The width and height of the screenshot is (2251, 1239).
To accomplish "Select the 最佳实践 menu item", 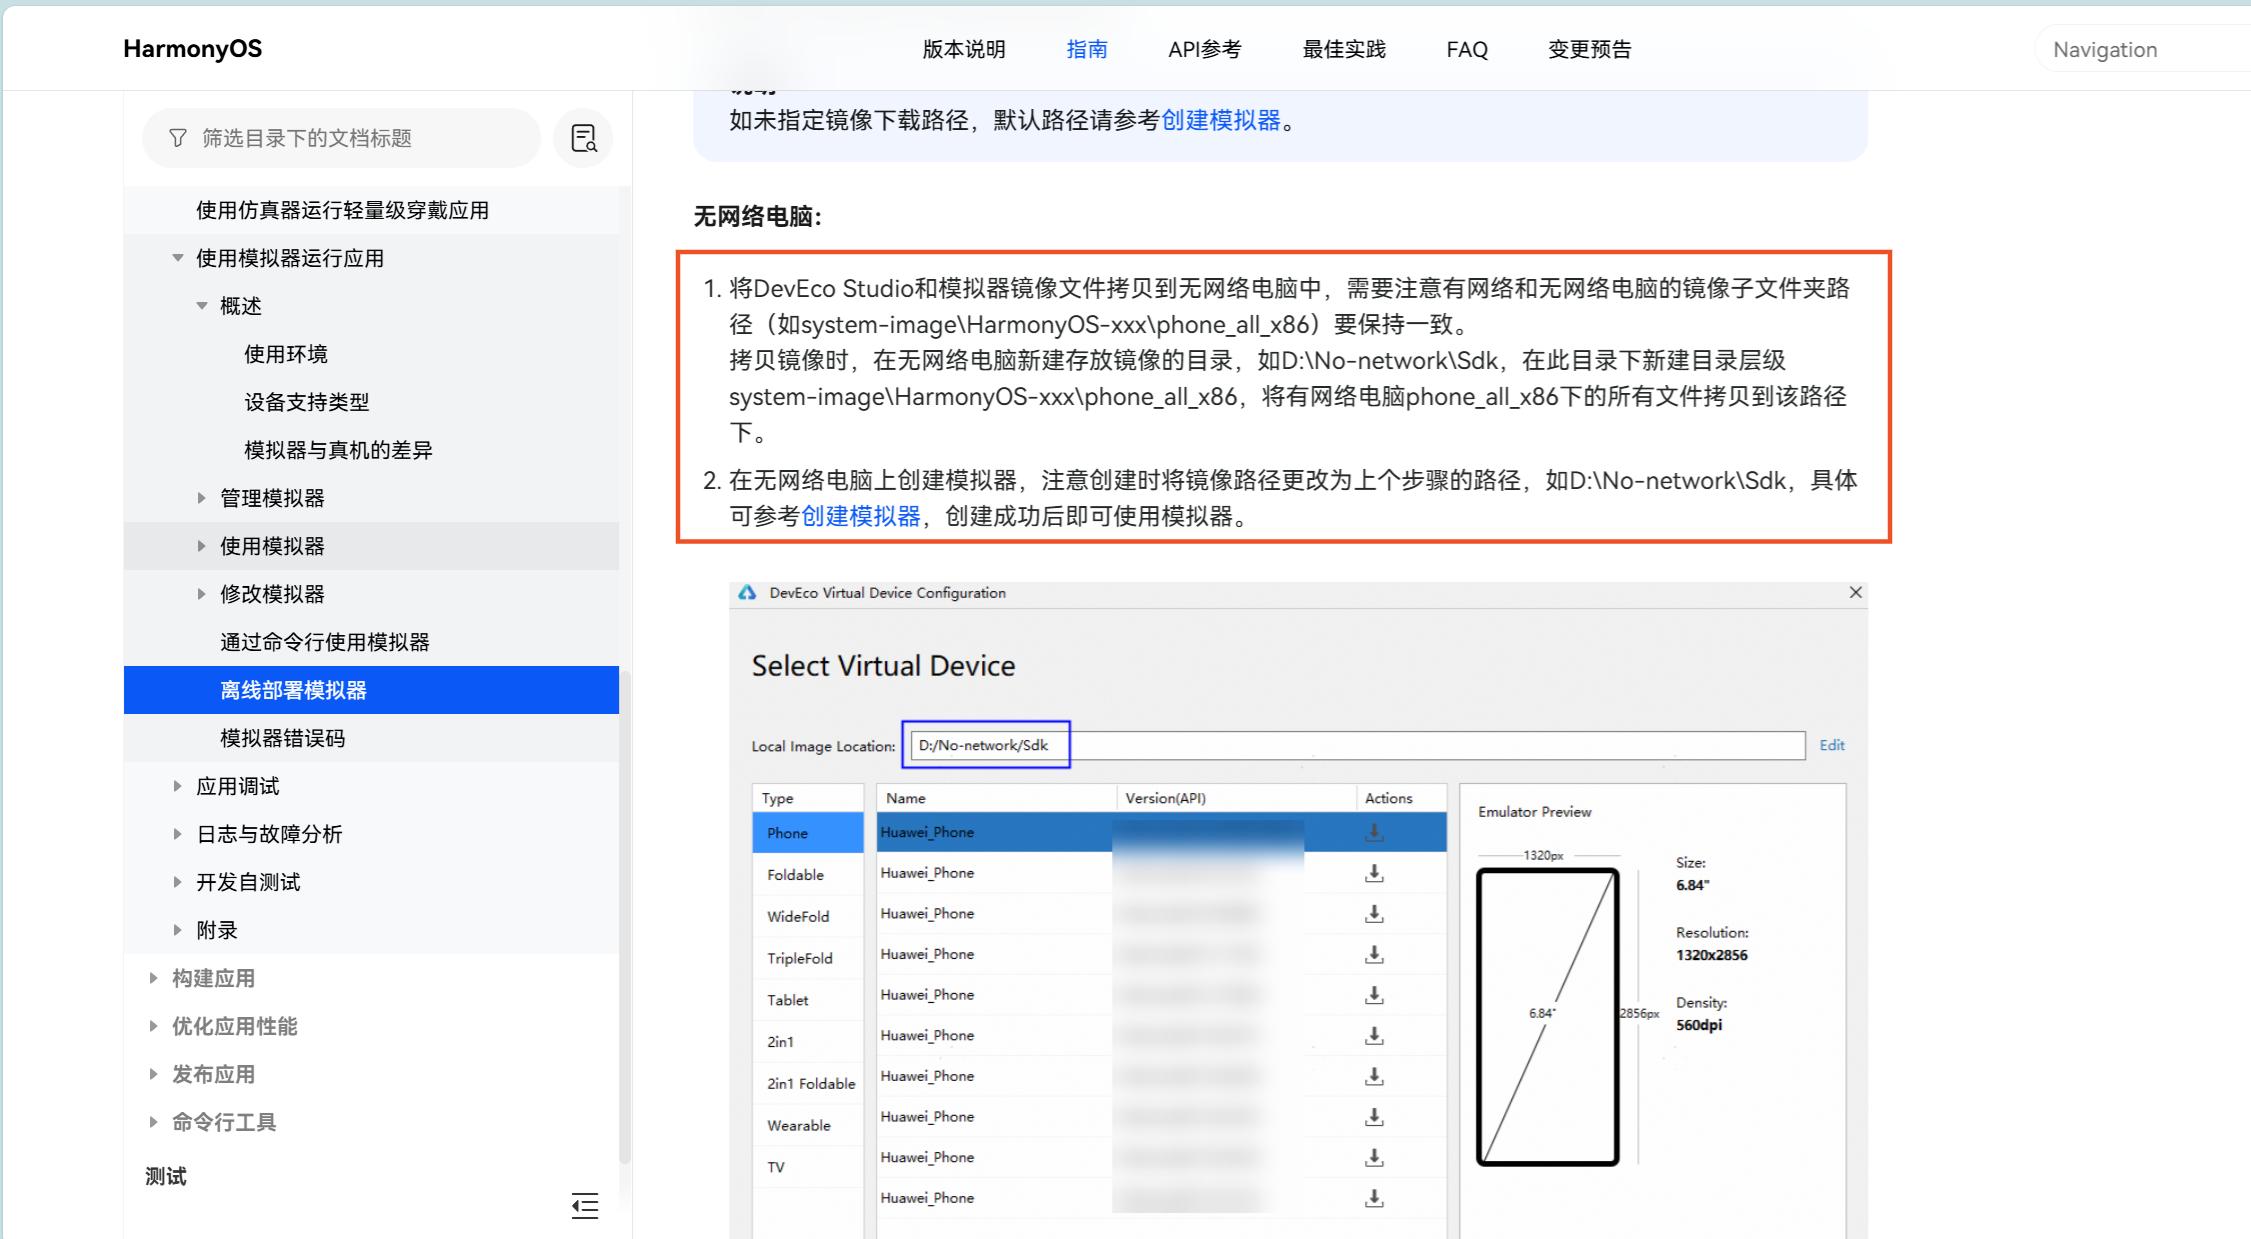I will (1344, 49).
